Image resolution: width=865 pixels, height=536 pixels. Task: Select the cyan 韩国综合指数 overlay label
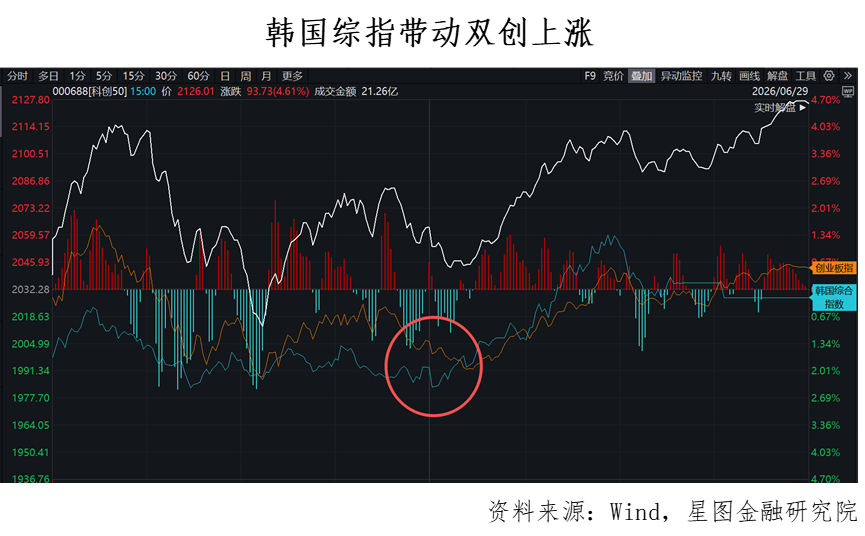[x=834, y=297]
